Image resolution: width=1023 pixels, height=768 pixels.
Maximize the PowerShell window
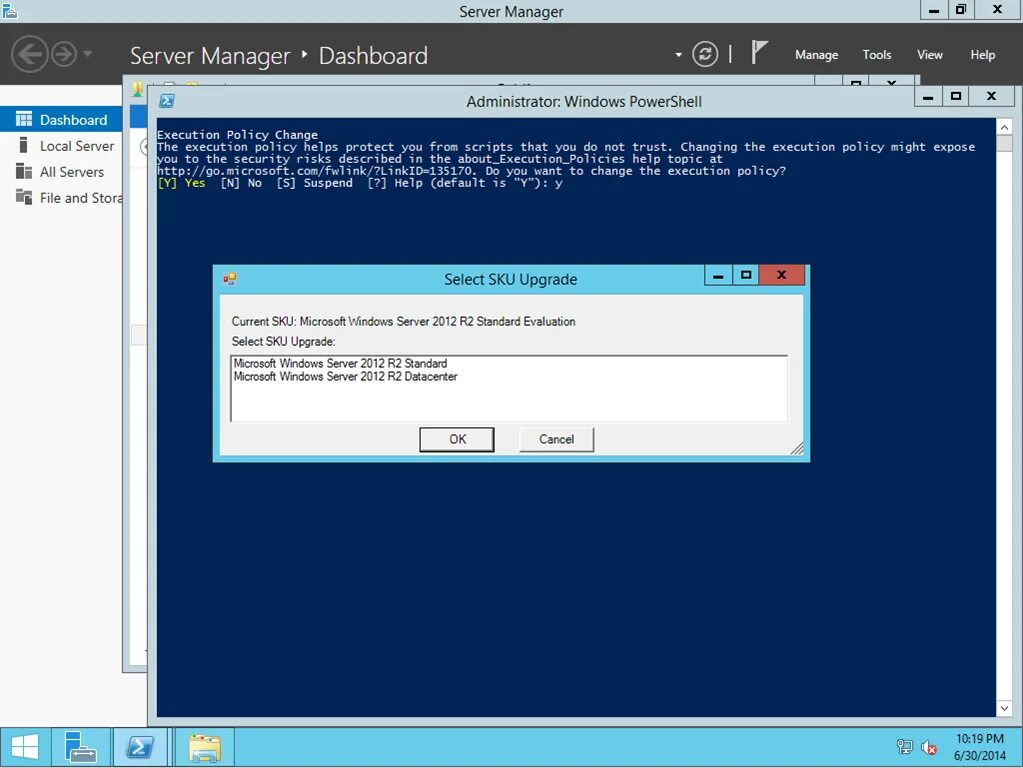[956, 97]
